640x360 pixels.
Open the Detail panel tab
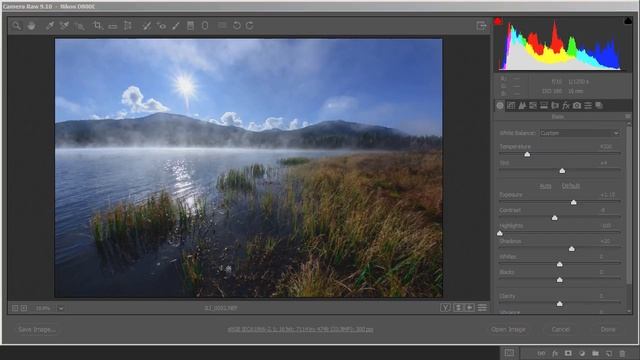[522, 106]
